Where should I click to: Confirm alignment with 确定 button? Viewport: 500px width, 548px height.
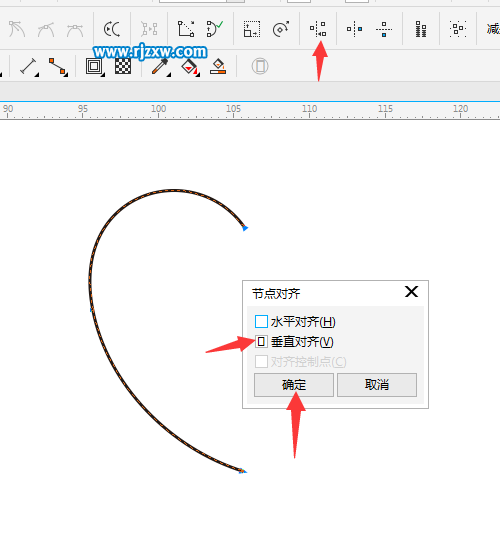294,385
